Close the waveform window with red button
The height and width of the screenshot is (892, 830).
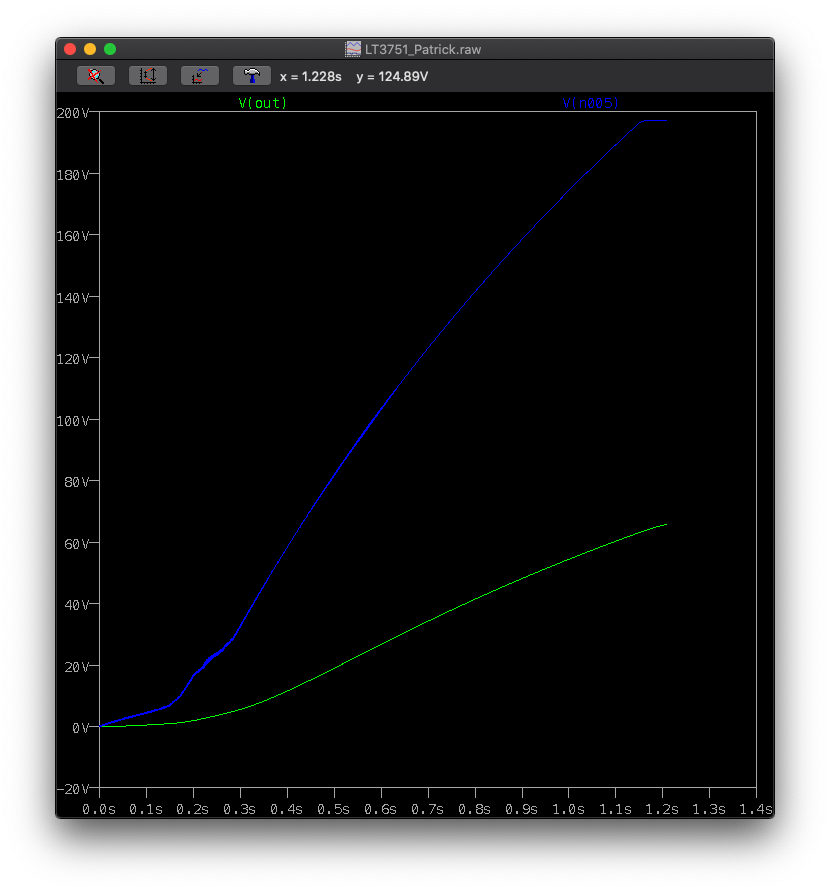pyautogui.click(x=70, y=49)
